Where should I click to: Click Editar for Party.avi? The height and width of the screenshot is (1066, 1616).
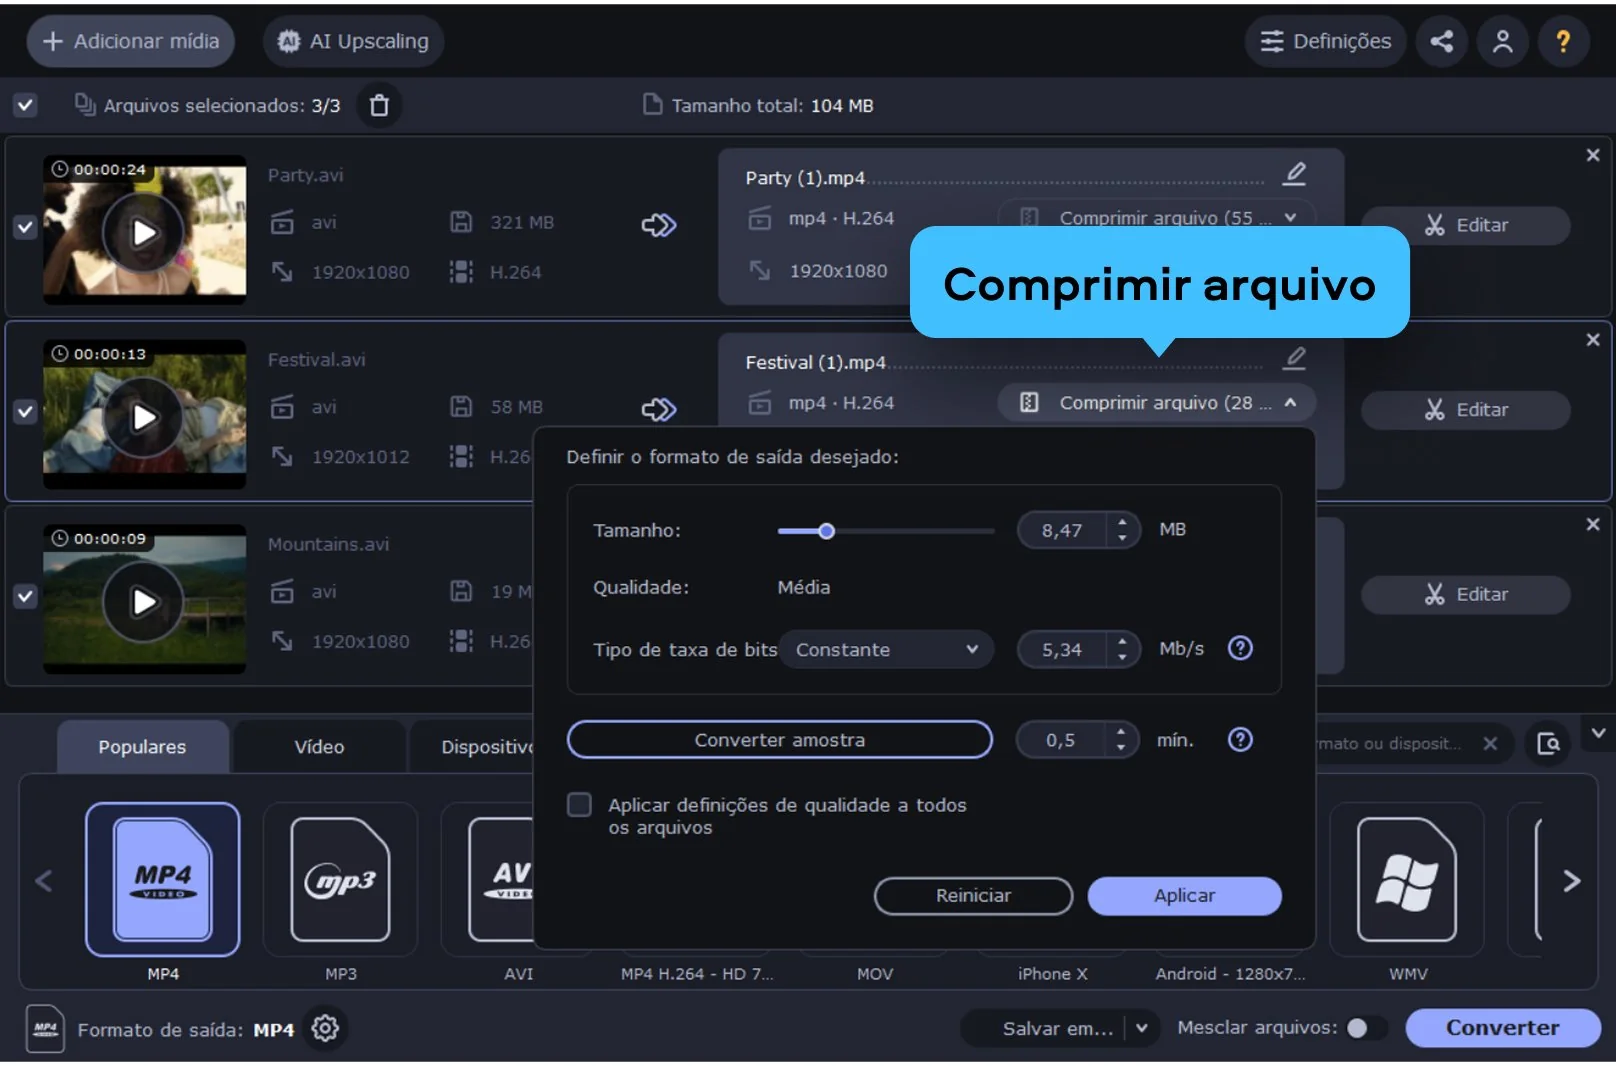[x=1465, y=225]
